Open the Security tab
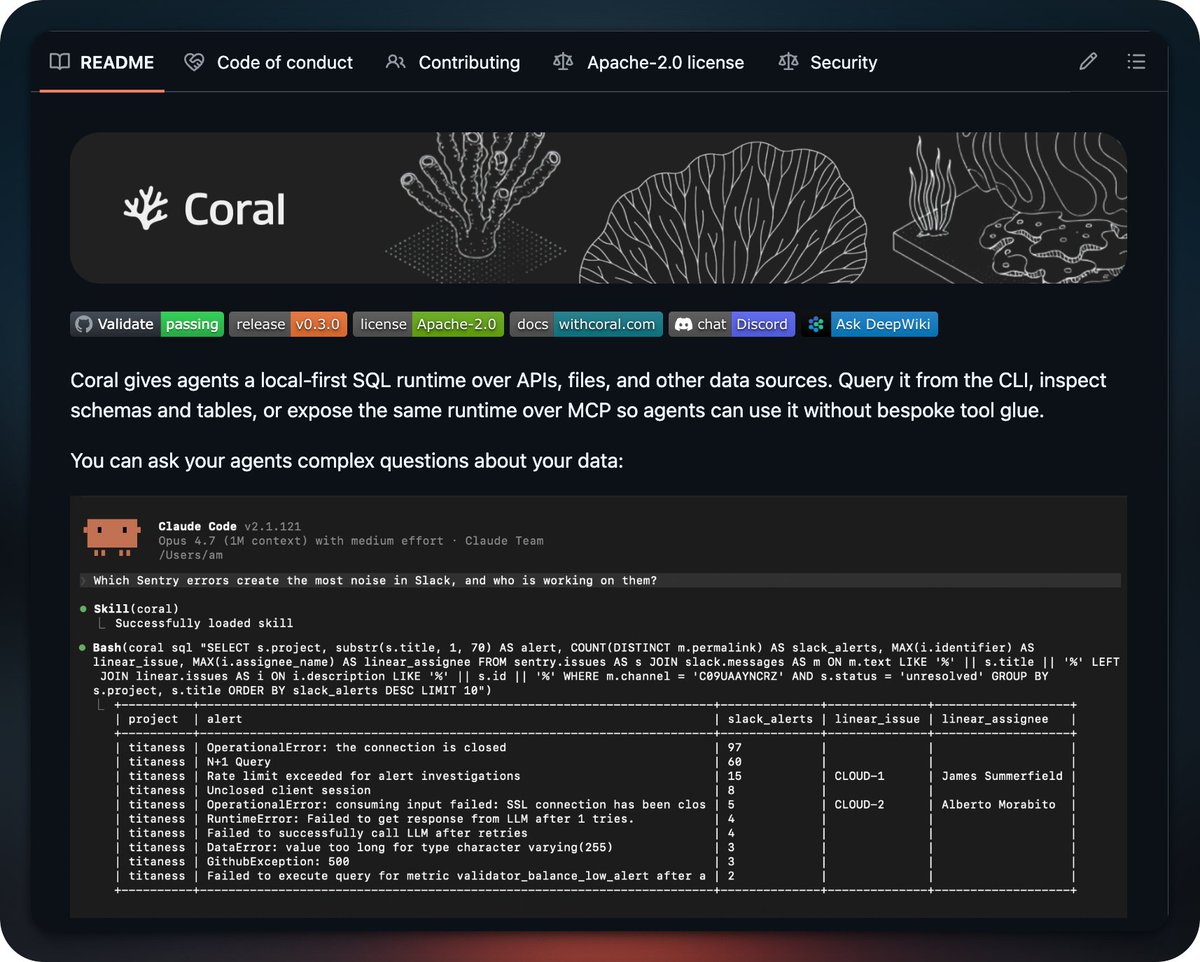 [827, 62]
